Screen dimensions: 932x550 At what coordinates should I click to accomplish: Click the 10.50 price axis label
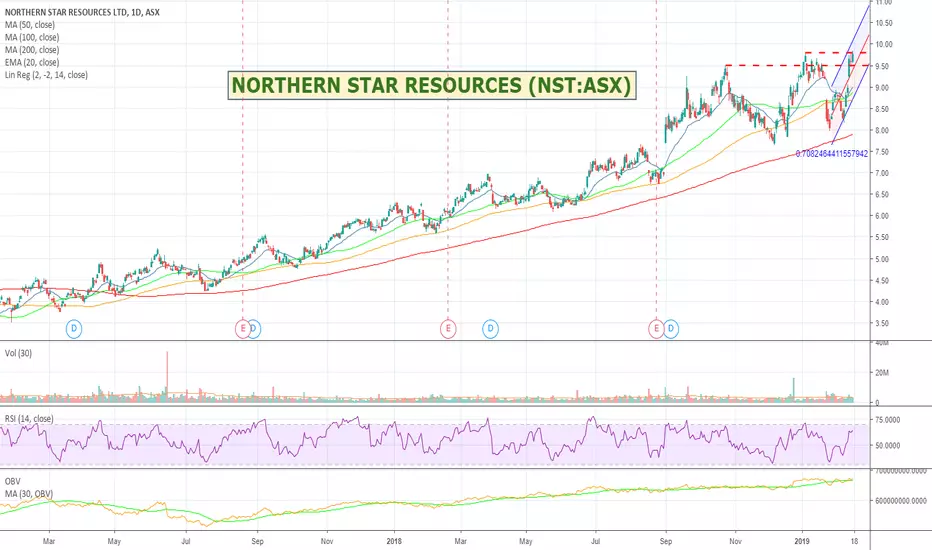pos(884,23)
